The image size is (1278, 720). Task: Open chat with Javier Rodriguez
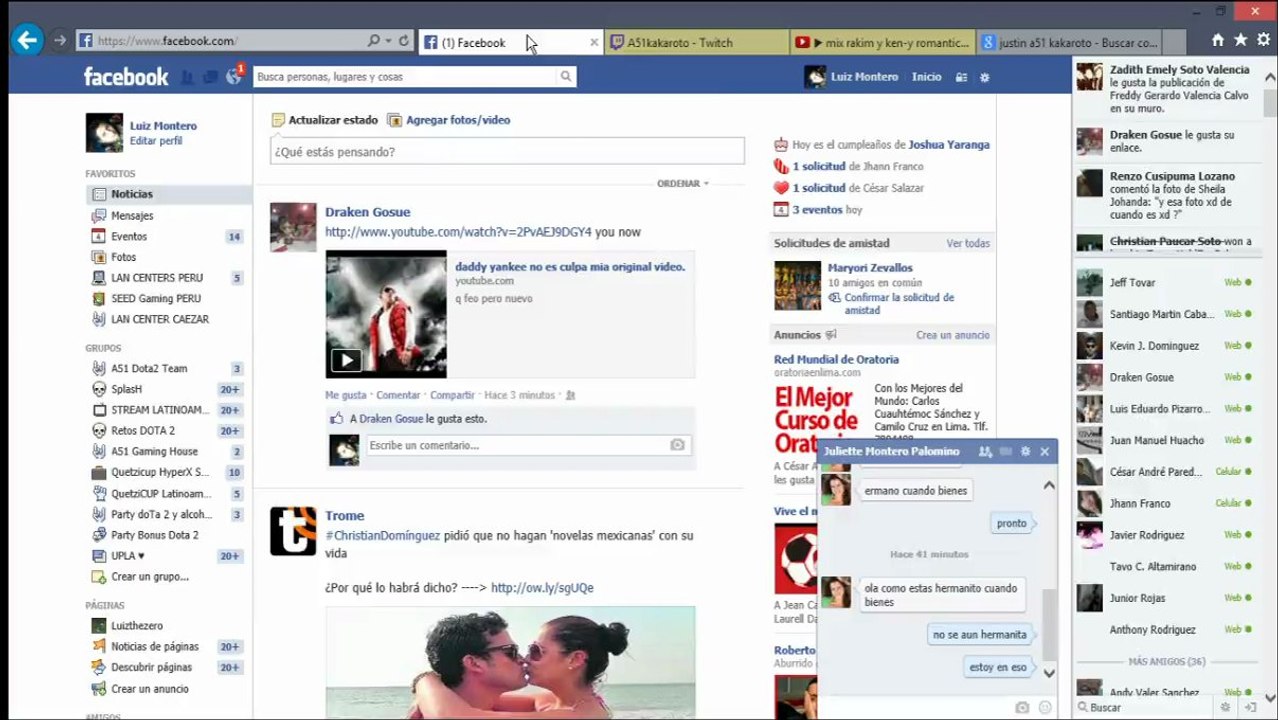(1164, 535)
